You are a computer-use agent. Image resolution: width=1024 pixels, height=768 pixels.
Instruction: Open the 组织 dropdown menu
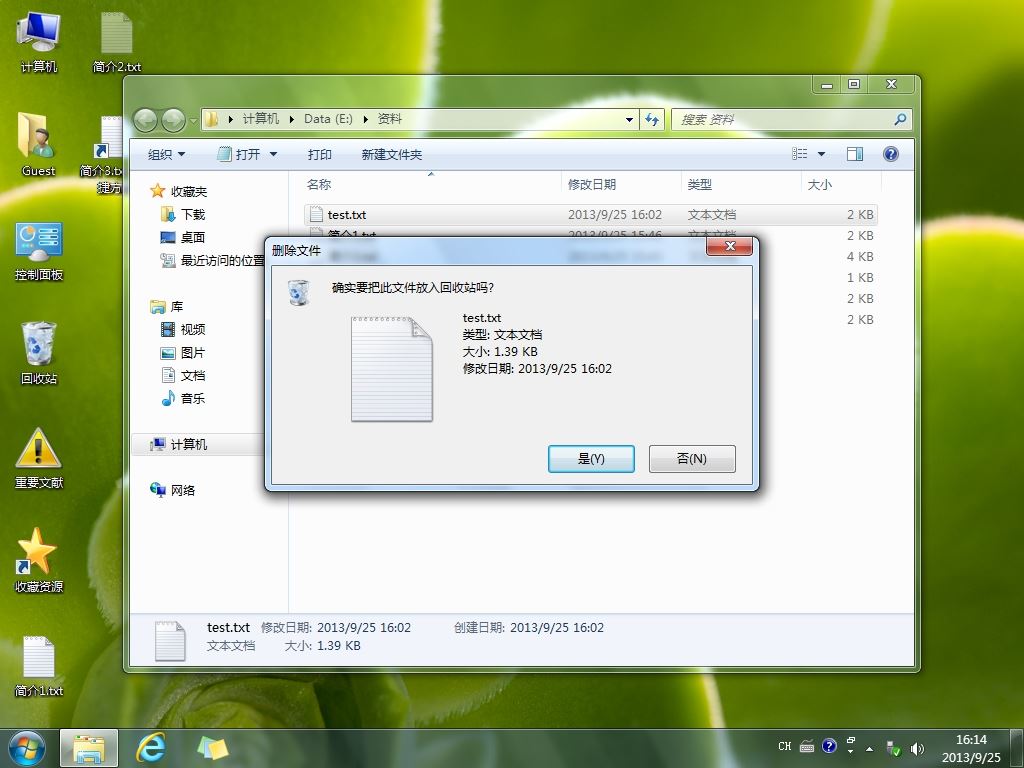[x=166, y=155]
